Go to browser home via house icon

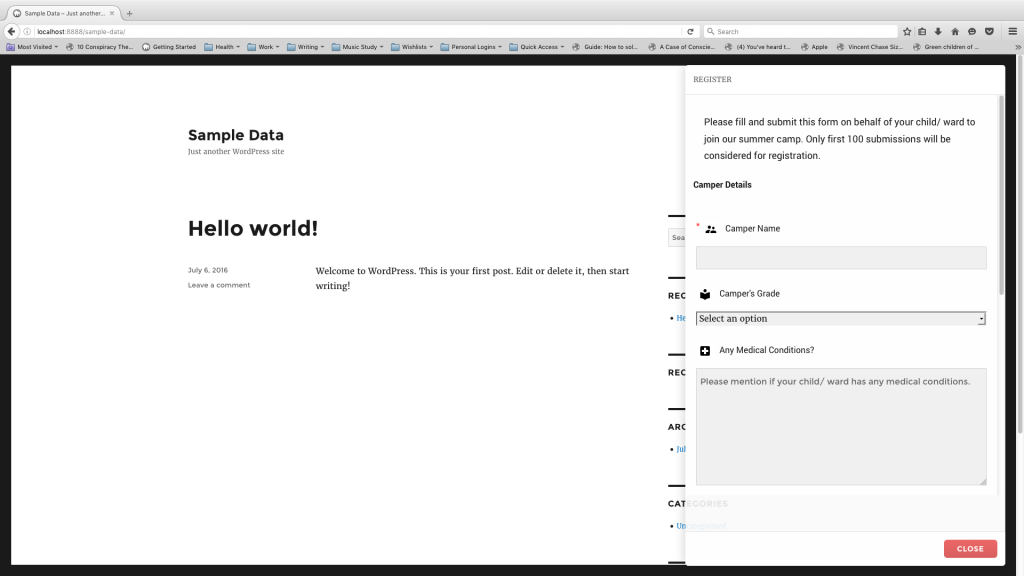click(x=955, y=31)
